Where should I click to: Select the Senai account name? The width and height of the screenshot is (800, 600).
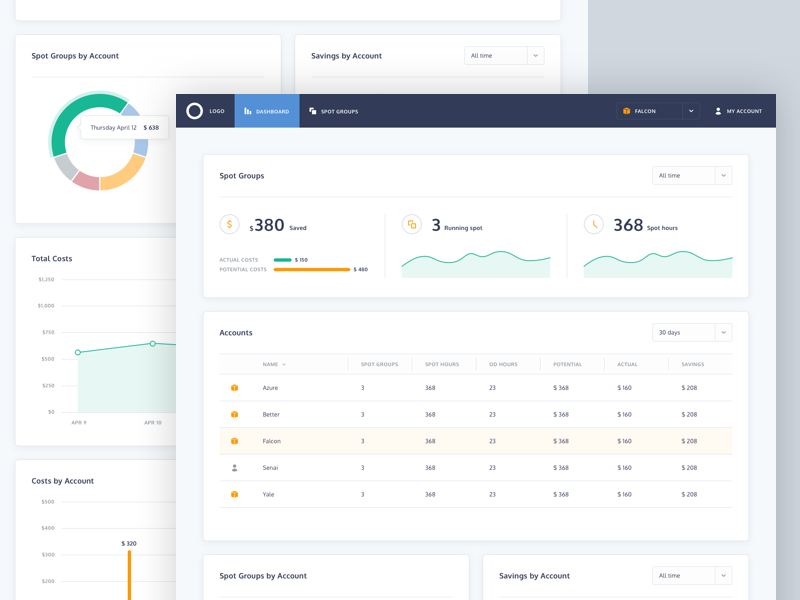coord(270,467)
